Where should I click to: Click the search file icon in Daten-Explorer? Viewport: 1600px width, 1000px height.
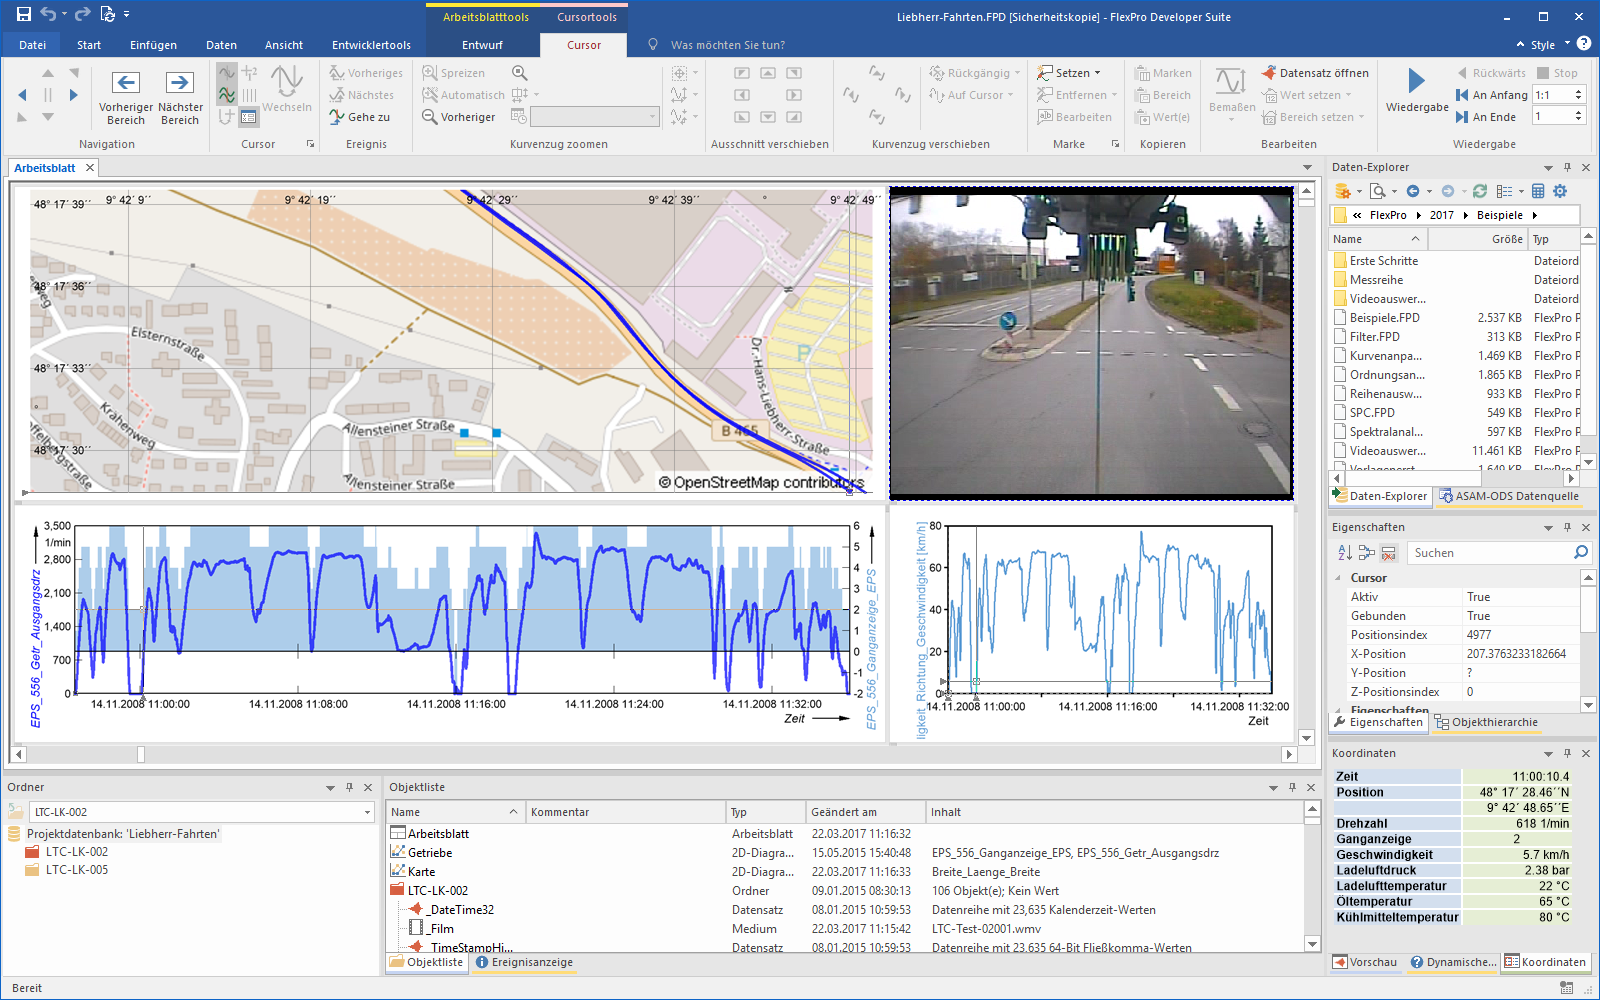(x=1377, y=191)
